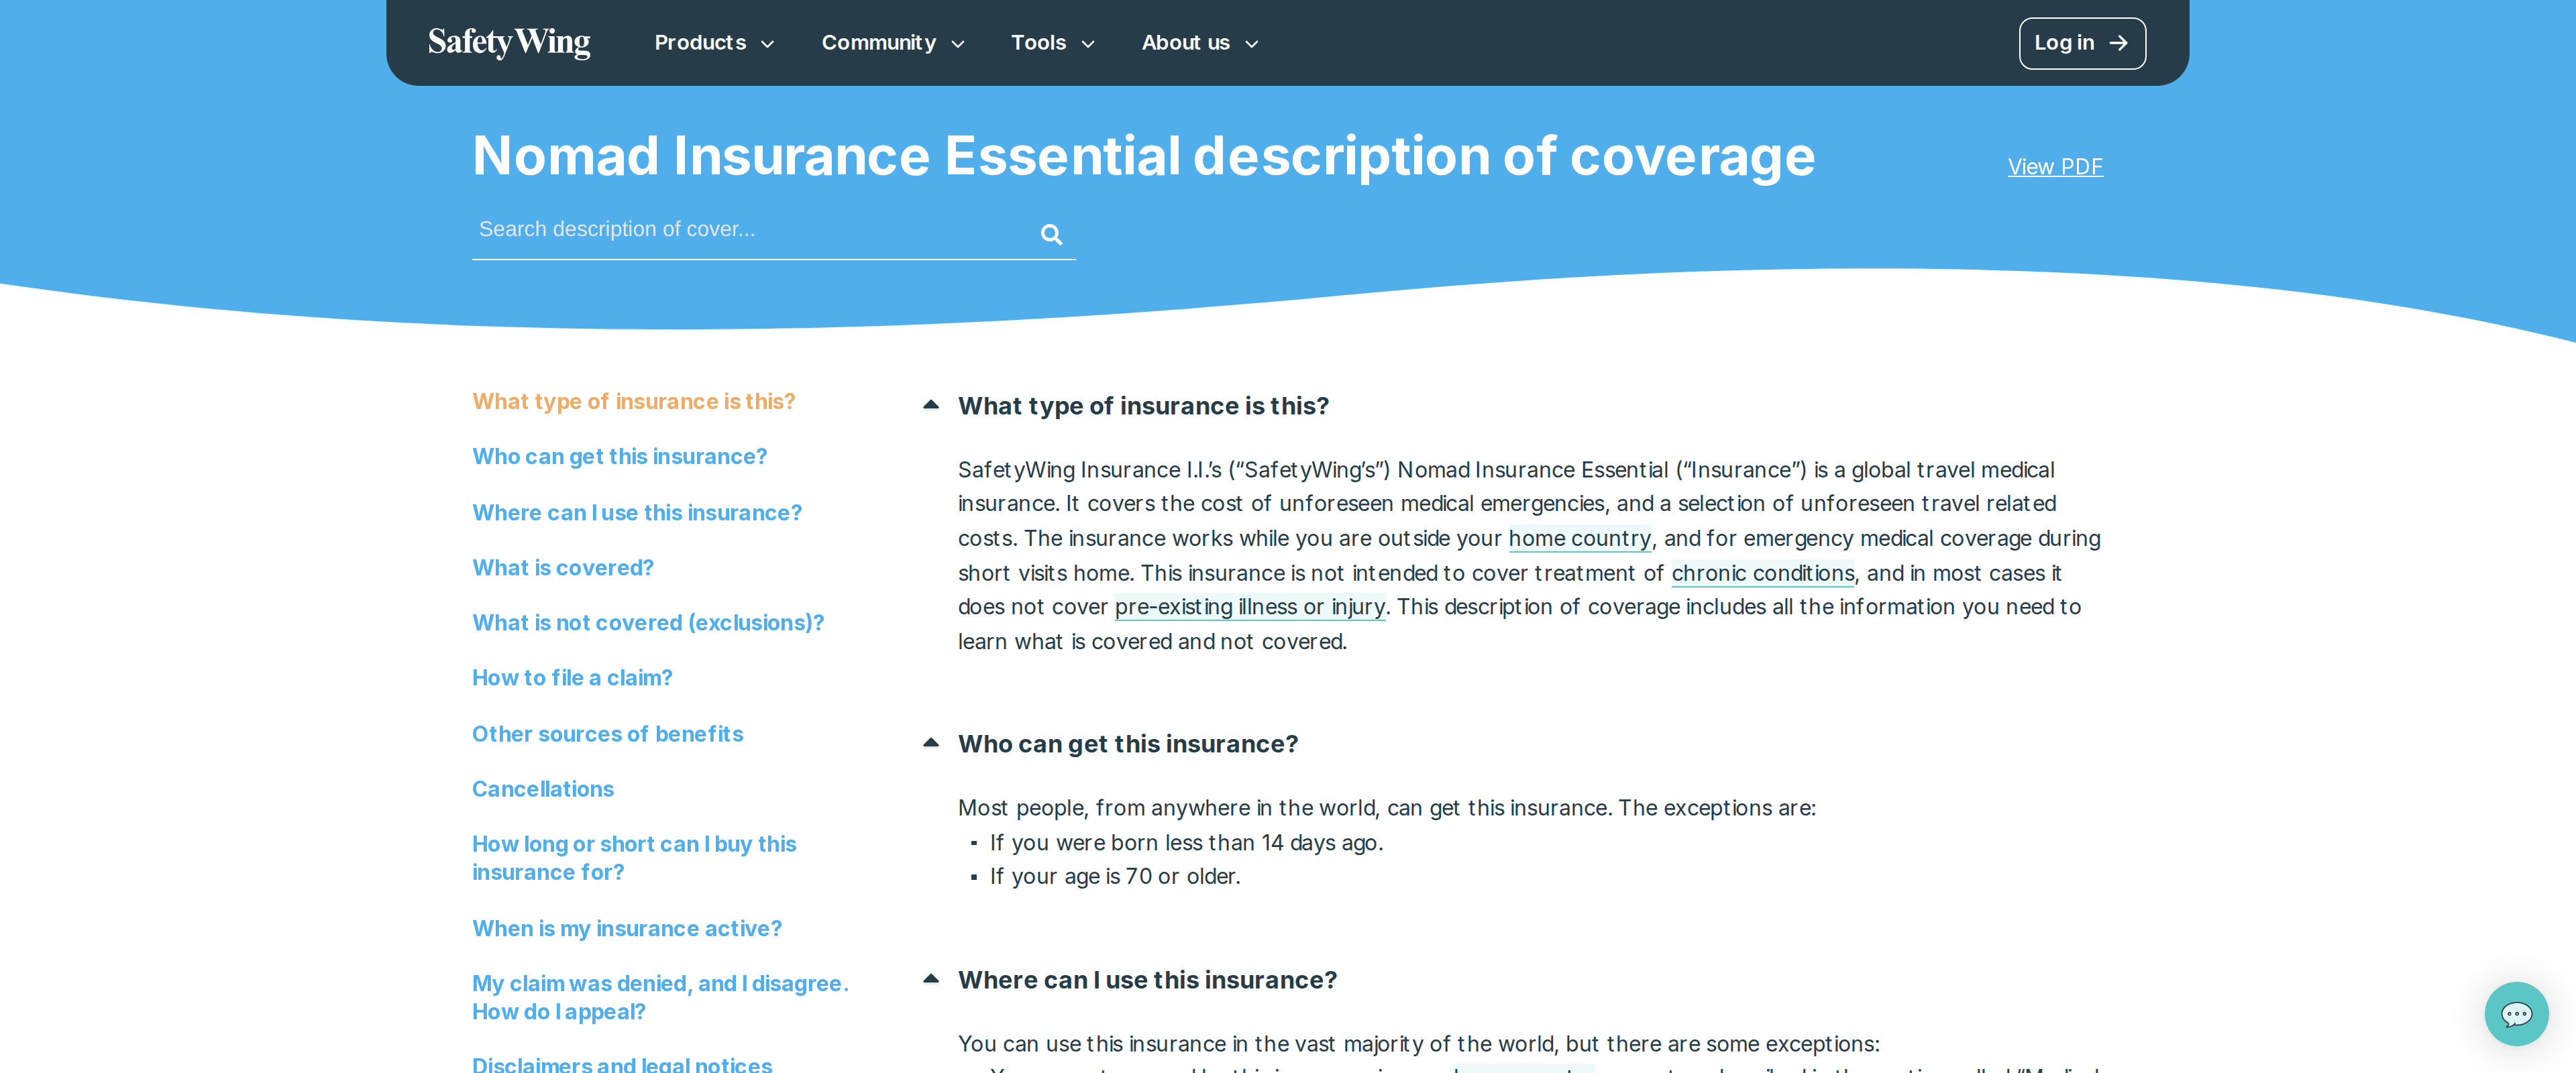Open 'My claim was denied' appeal link
The image size is (2576, 1073).
pos(660,997)
